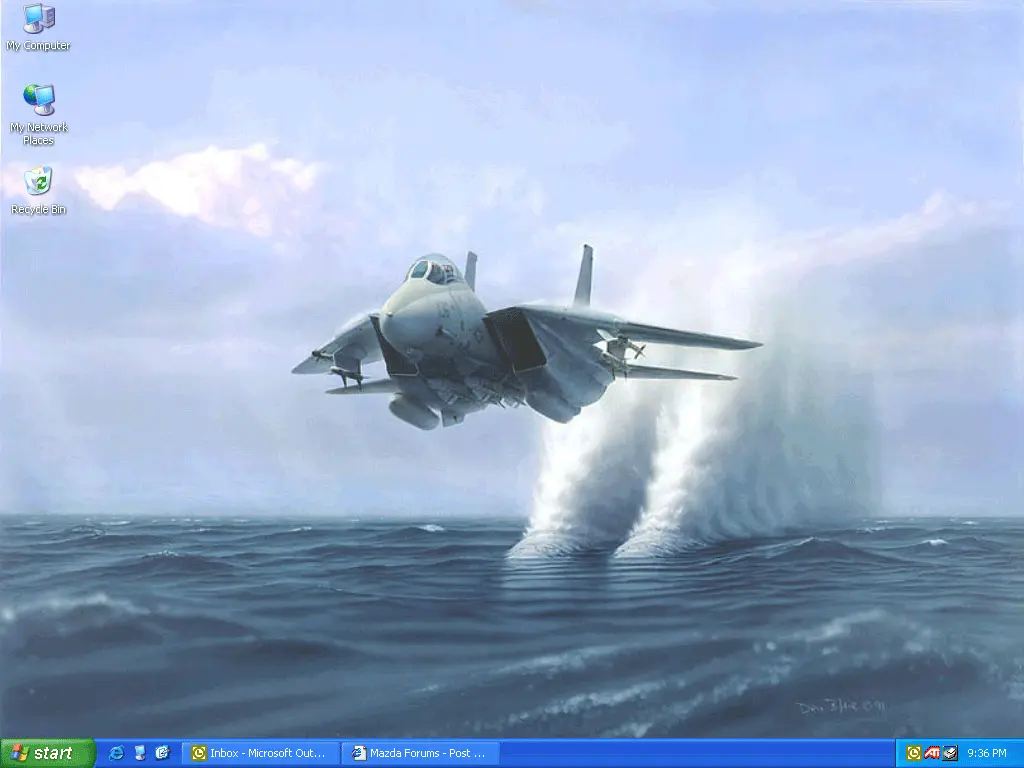
Task: Click the artist signature on the wallpaper
Action: pyautogui.click(x=840, y=708)
